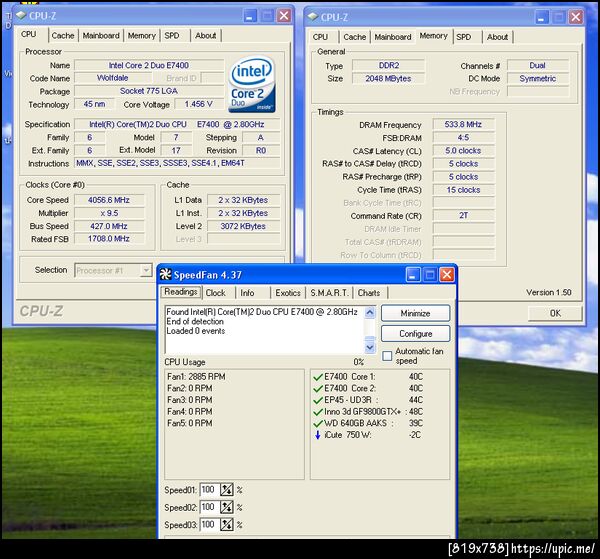This screenshot has height=559, width=600.
Task: Enable Automatic fan speed checkbox
Action: coord(387,356)
